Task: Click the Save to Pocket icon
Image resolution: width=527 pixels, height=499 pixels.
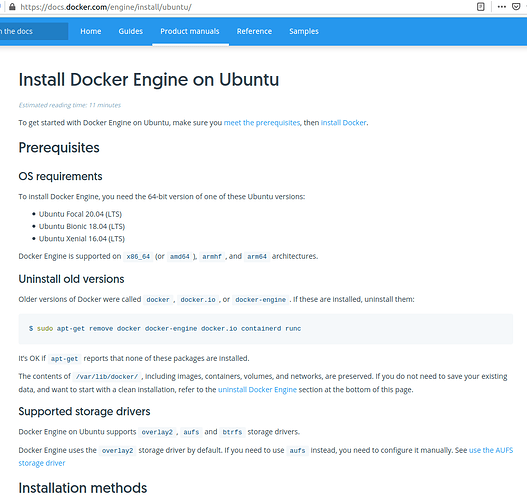Action: [x=516, y=7]
